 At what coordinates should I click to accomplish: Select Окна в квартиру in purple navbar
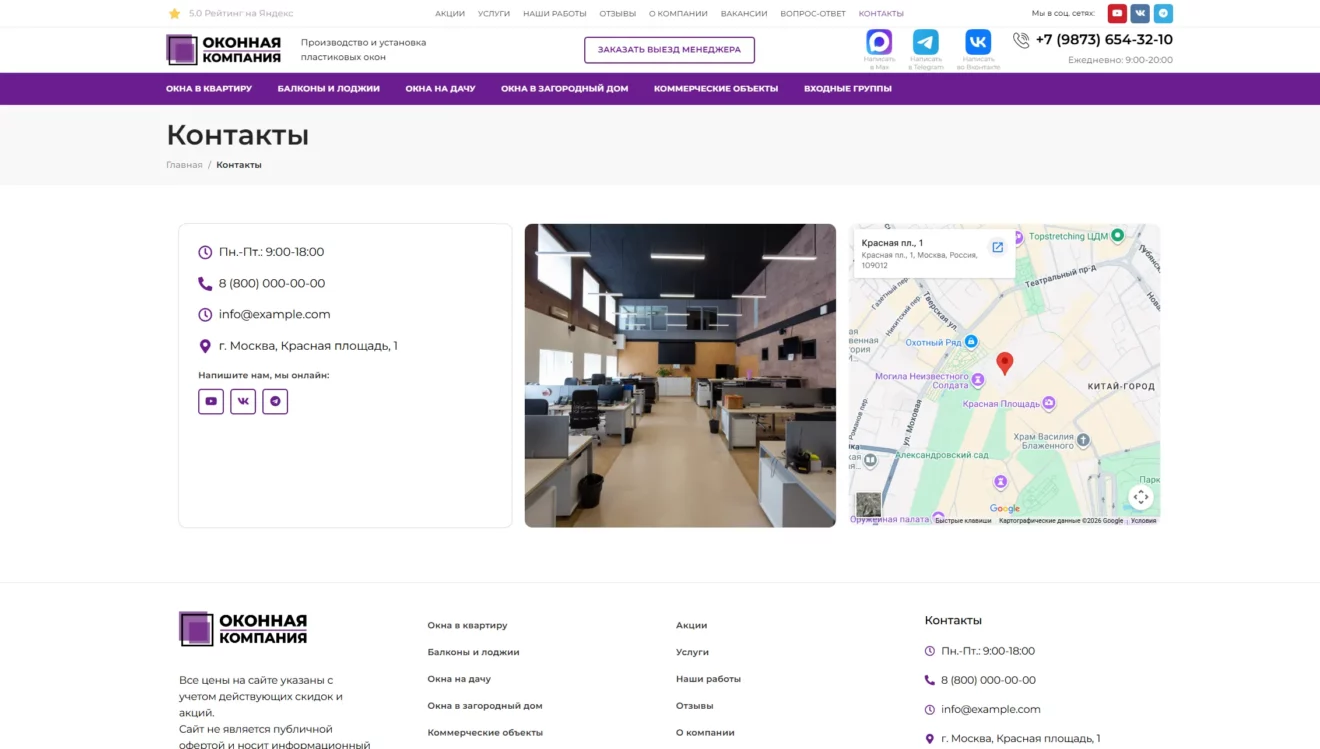[209, 89]
